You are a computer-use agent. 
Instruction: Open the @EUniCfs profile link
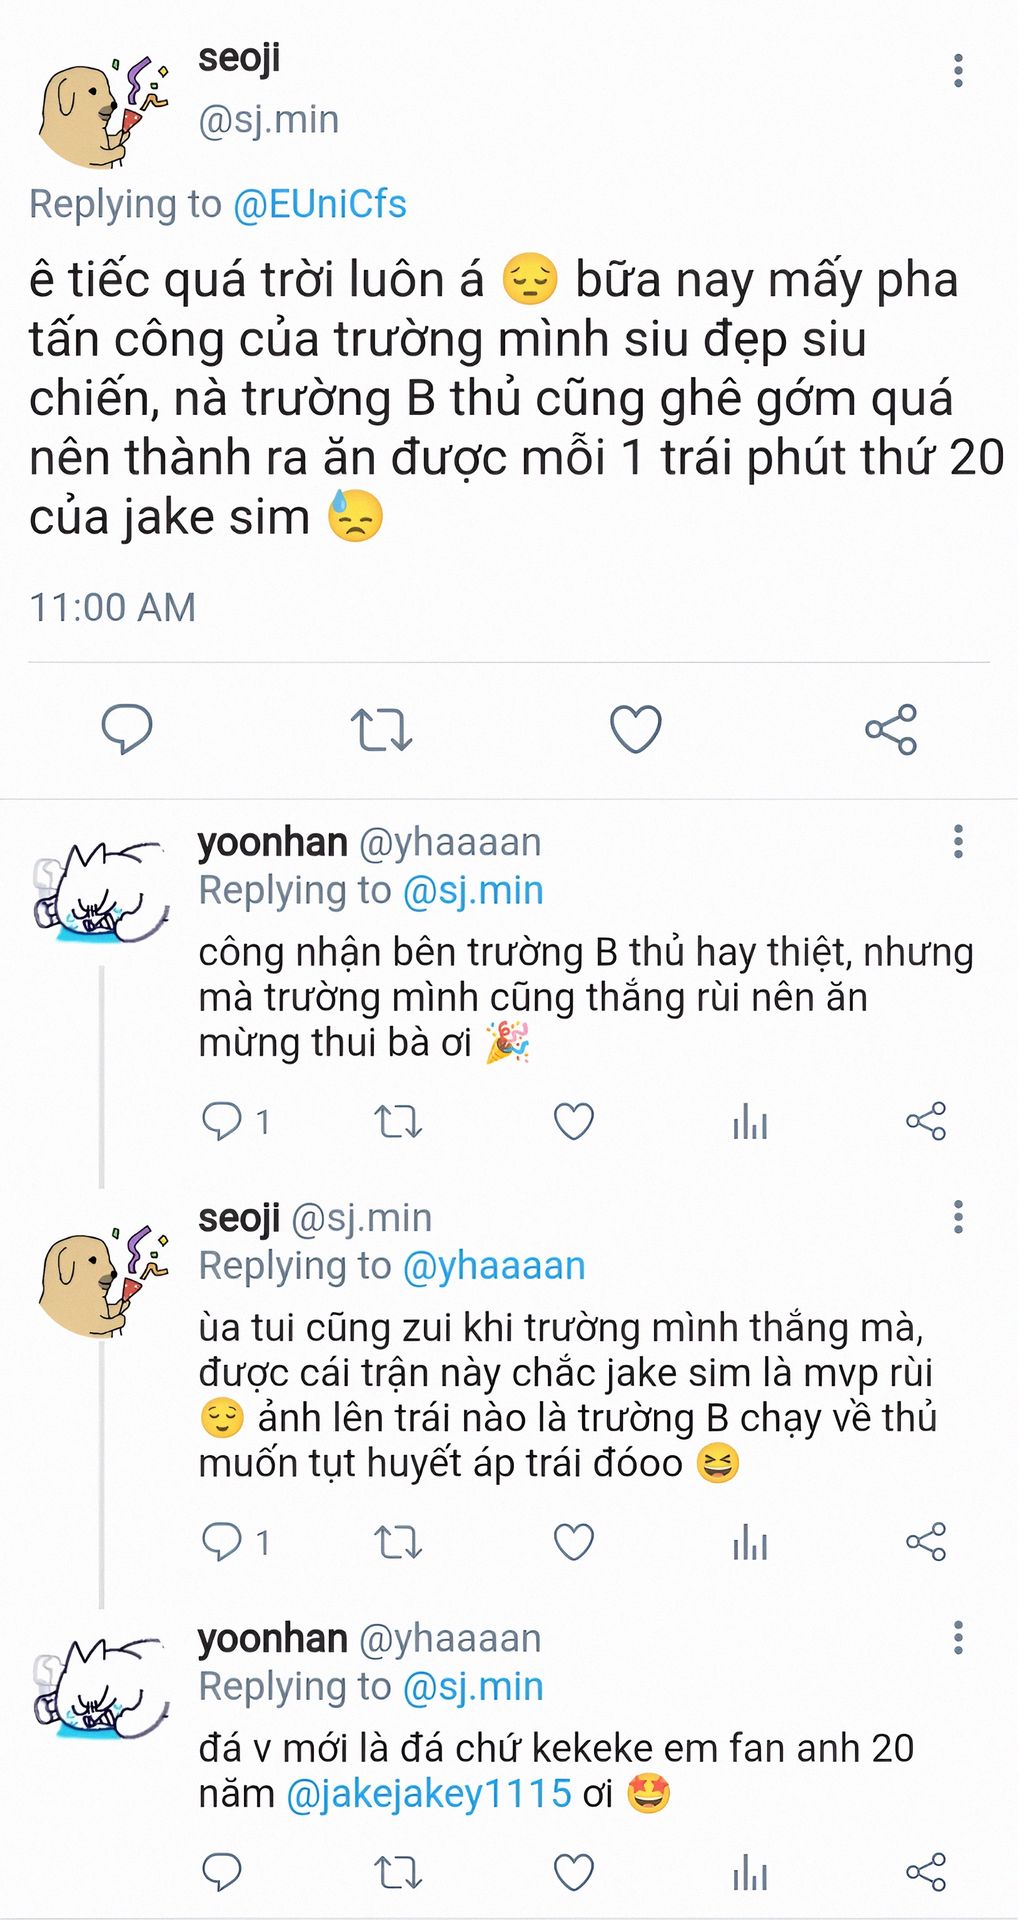coord(319,204)
